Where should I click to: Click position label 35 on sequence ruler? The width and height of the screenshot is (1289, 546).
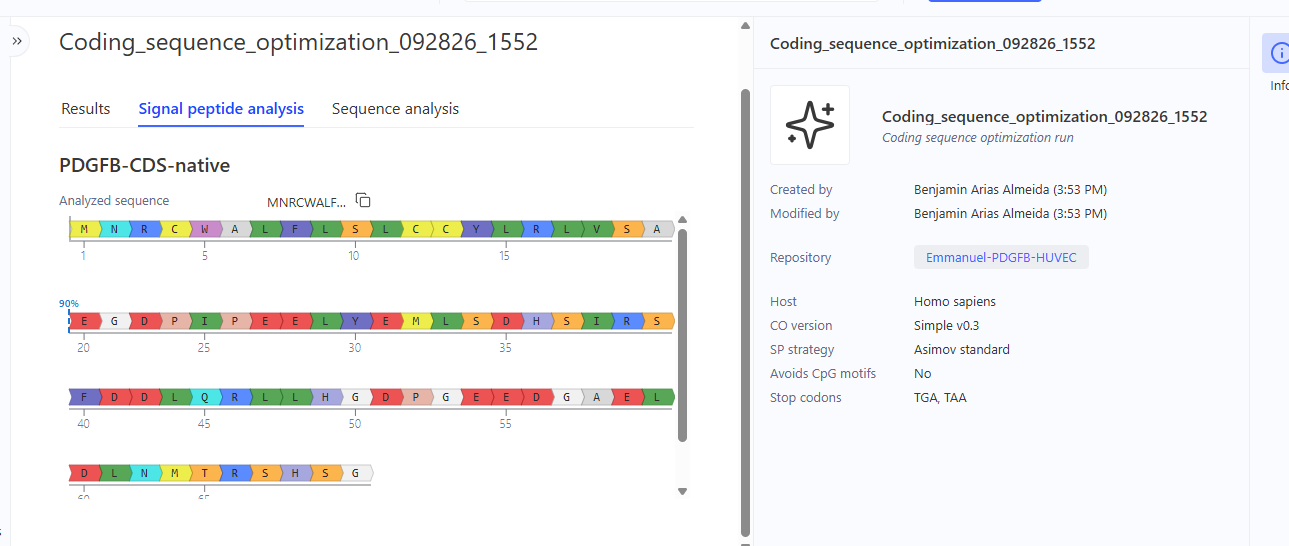(x=505, y=348)
